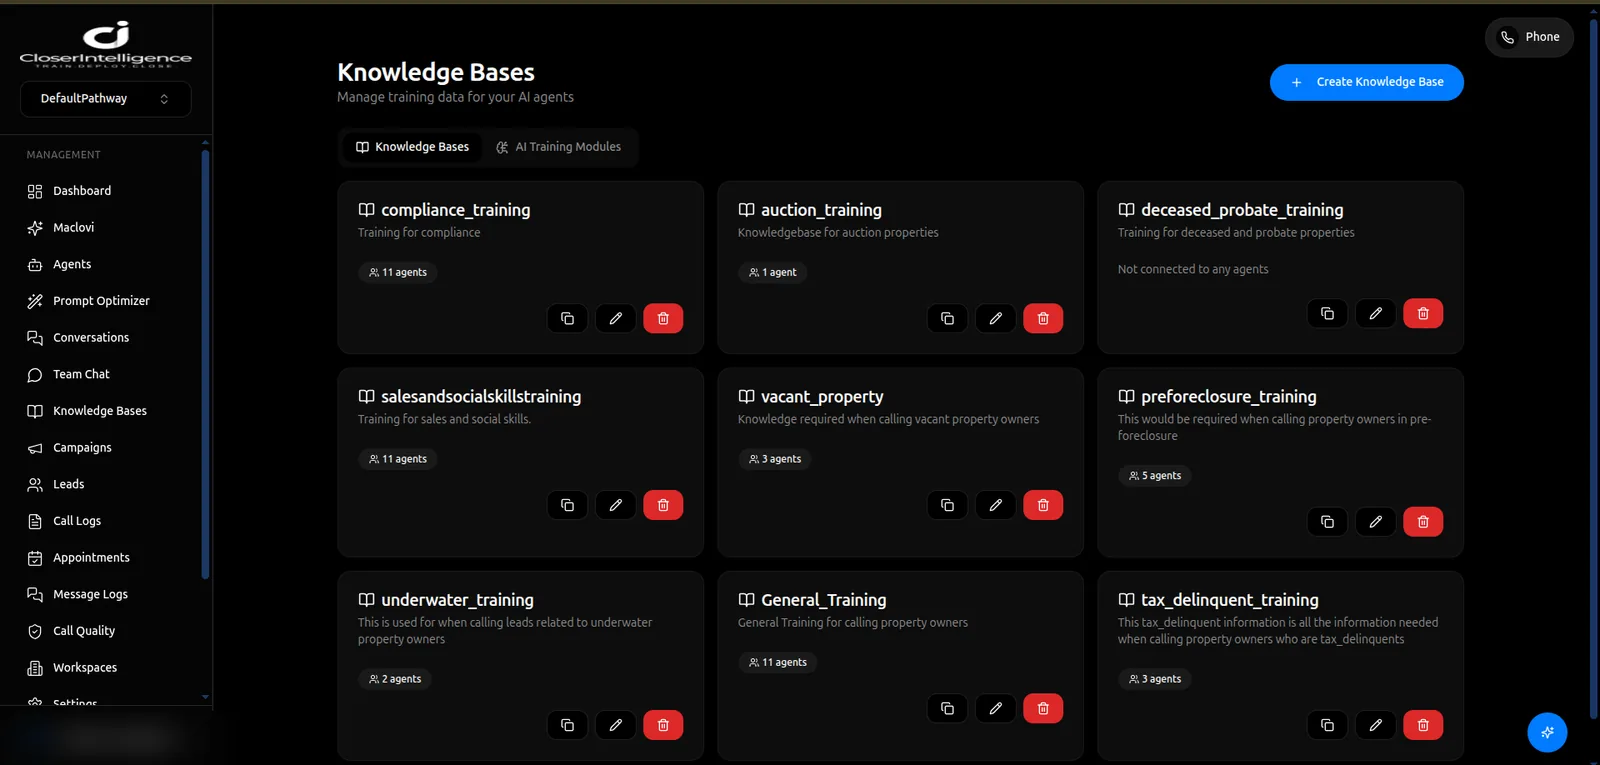The width and height of the screenshot is (1600, 765).
Task: Delete the auction_training knowledge base
Action: [1043, 318]
